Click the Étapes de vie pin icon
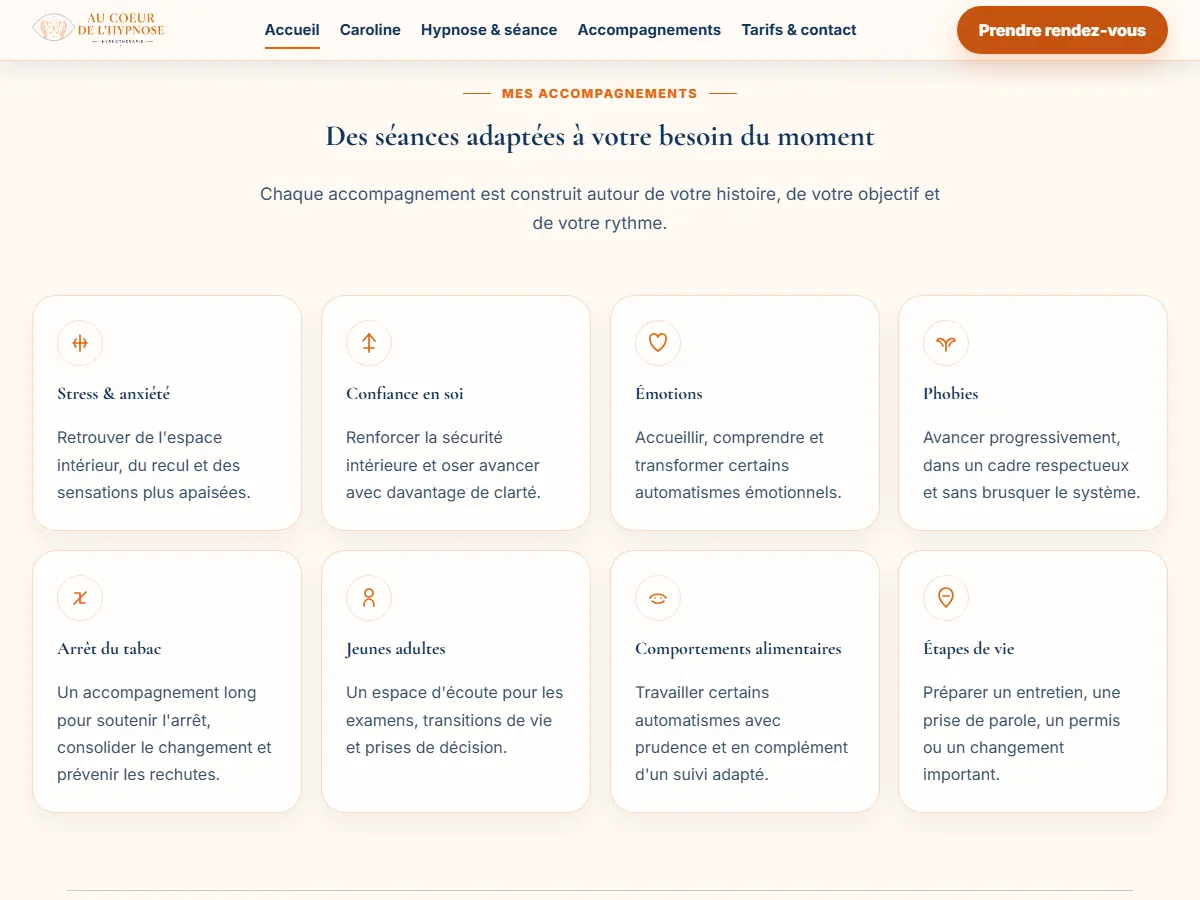The width and height of the screenshot is (1200, 900). pos(946,598)
